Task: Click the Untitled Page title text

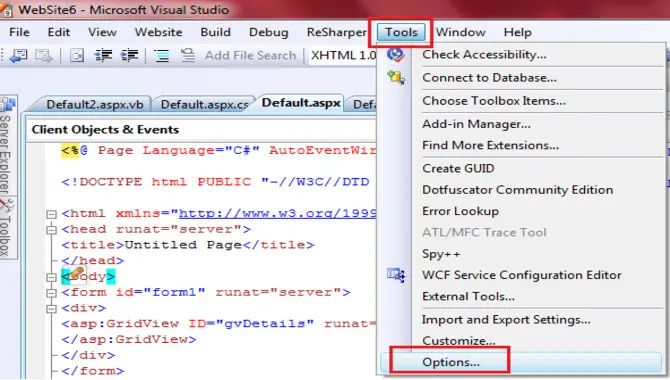Action: [x=183, y=245]
